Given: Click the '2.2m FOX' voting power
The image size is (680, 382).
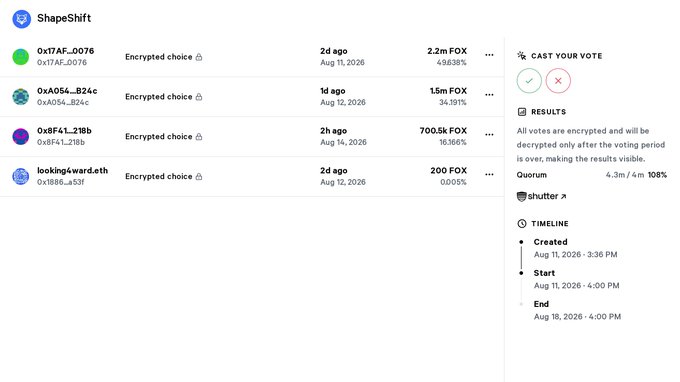Looking at the screenshot, I should pos(447,51).
